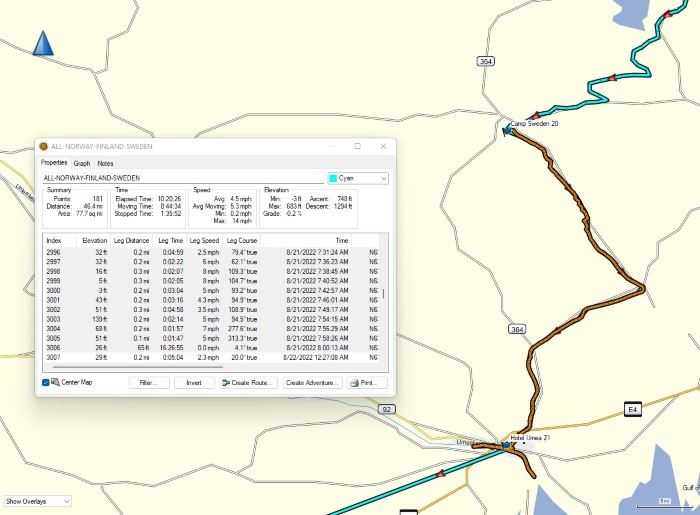Click the track dialog's title bar icon
Viewport: 700px width, 515px height.
[x=44, y=146]
